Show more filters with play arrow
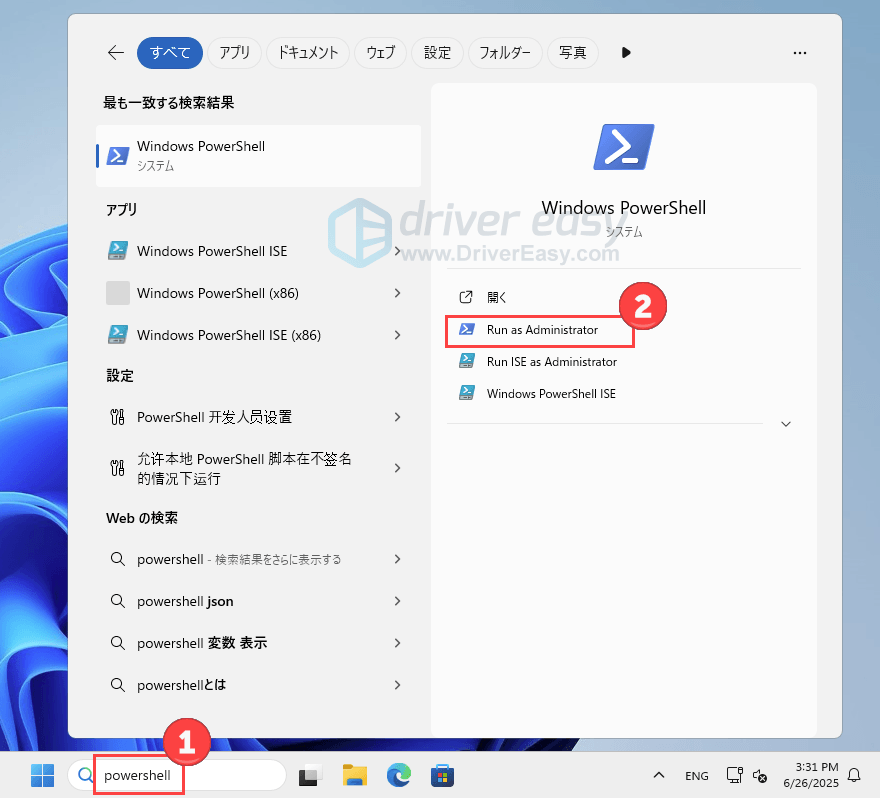The width and height of the screenshot is (880, 798). pos(626,53)
